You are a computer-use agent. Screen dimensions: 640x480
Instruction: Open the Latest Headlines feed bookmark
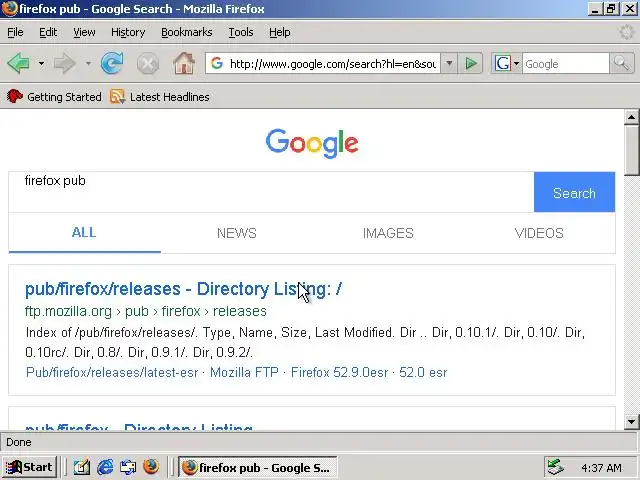pos(160,97)
